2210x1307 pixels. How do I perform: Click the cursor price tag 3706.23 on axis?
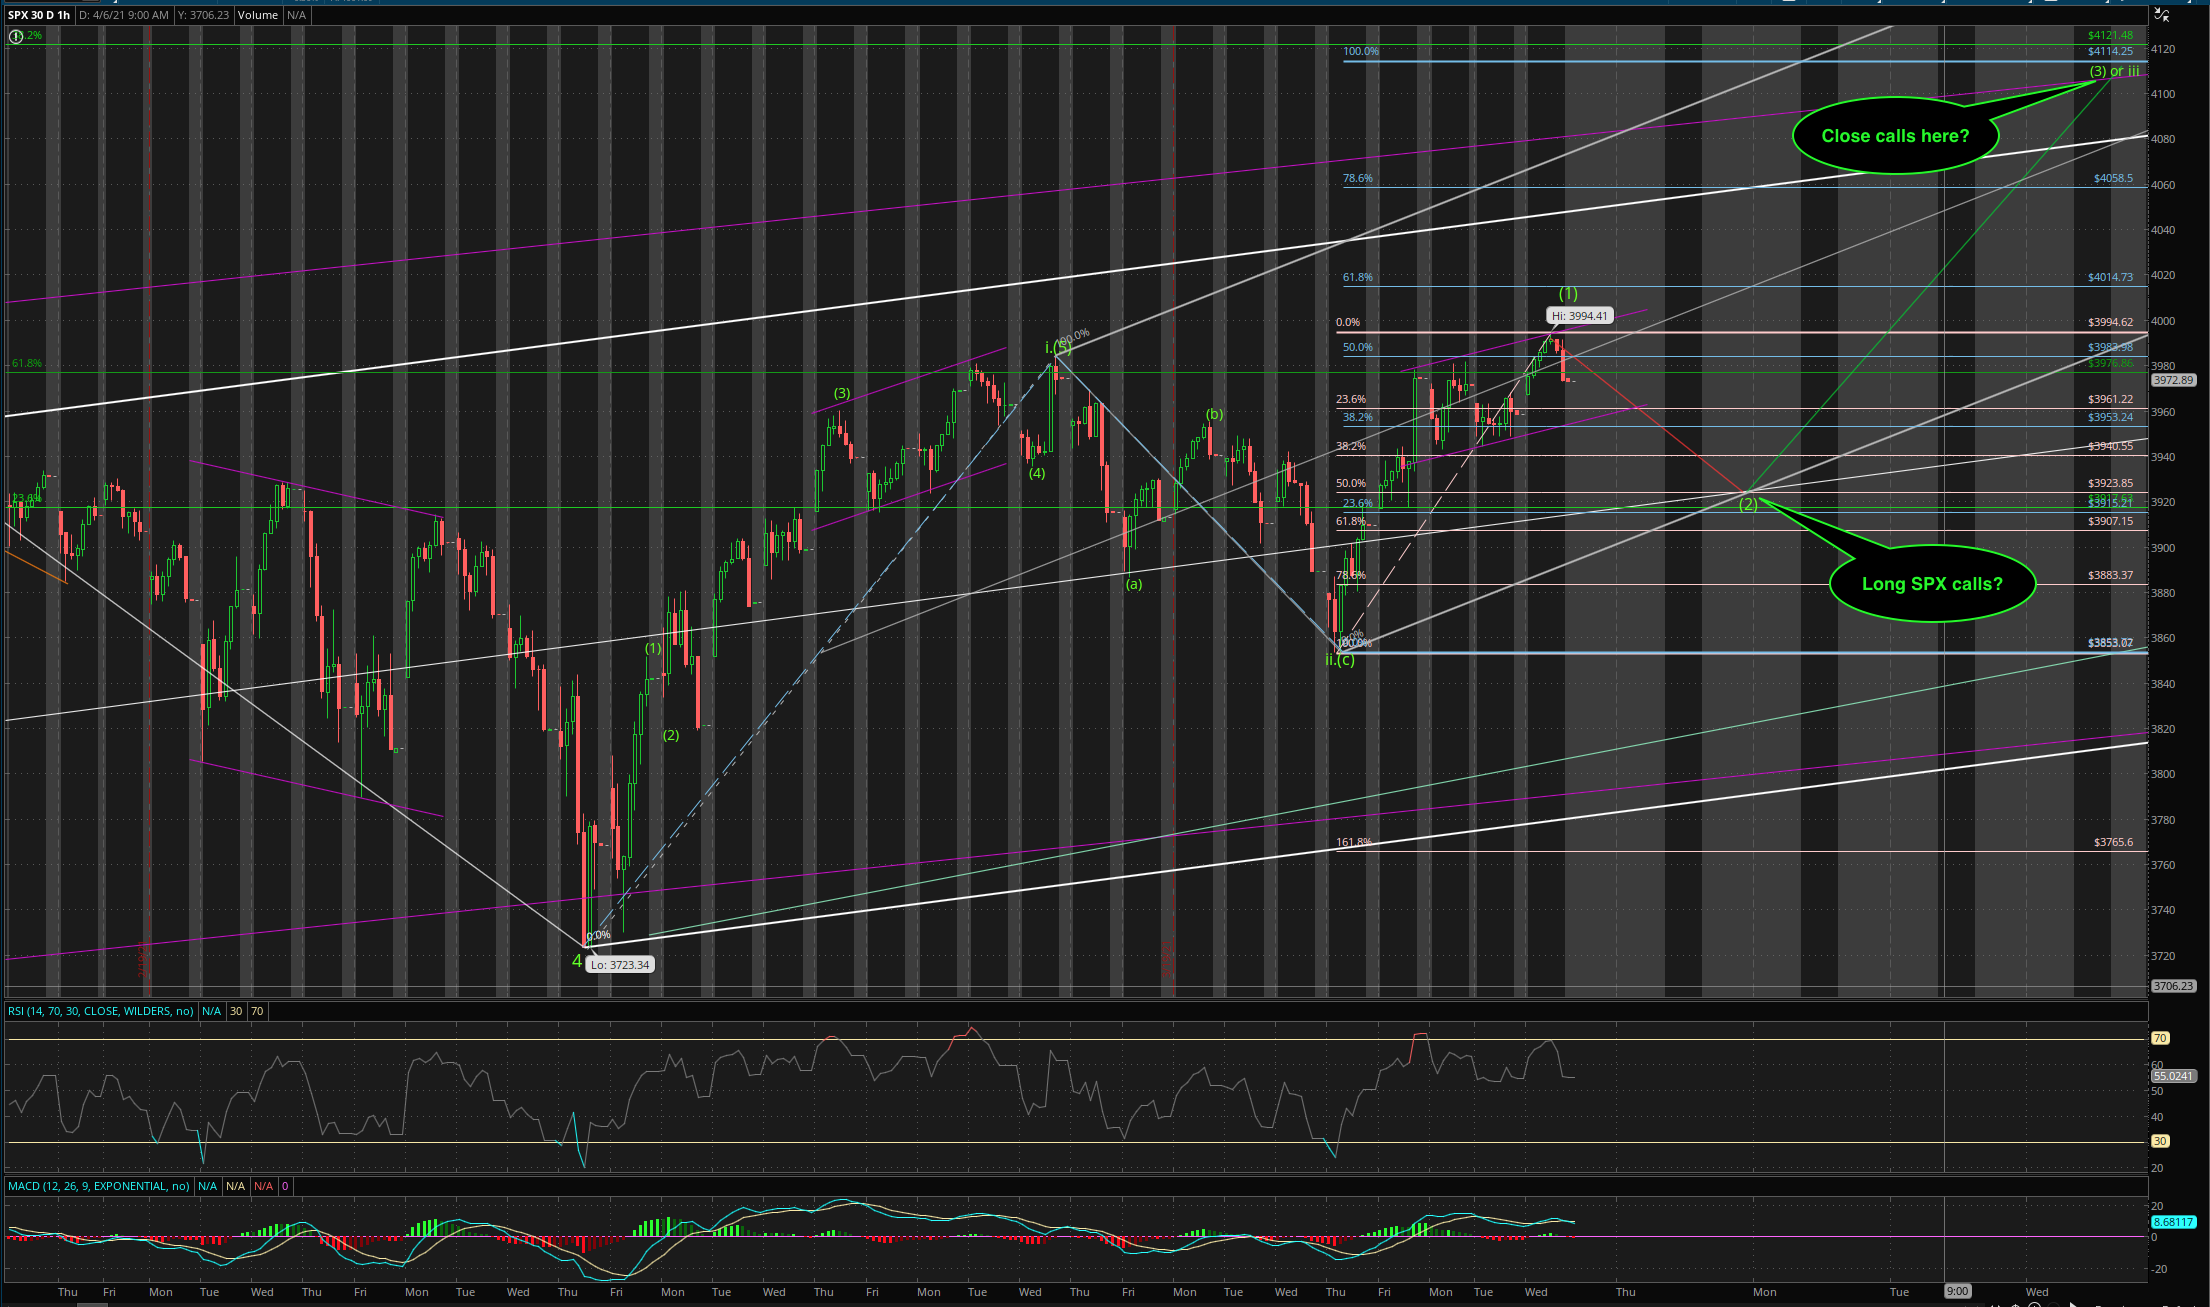tap(2172, 986)
